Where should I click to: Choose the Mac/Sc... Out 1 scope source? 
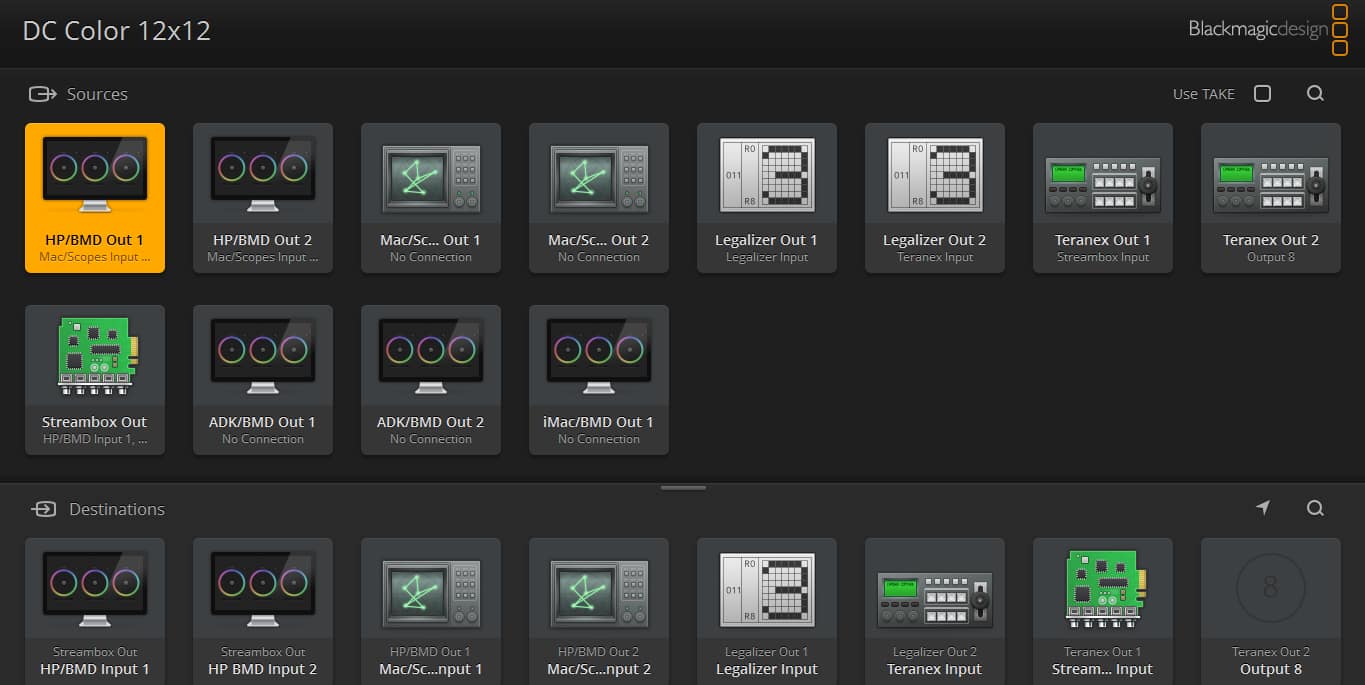(x=431, y=198)
